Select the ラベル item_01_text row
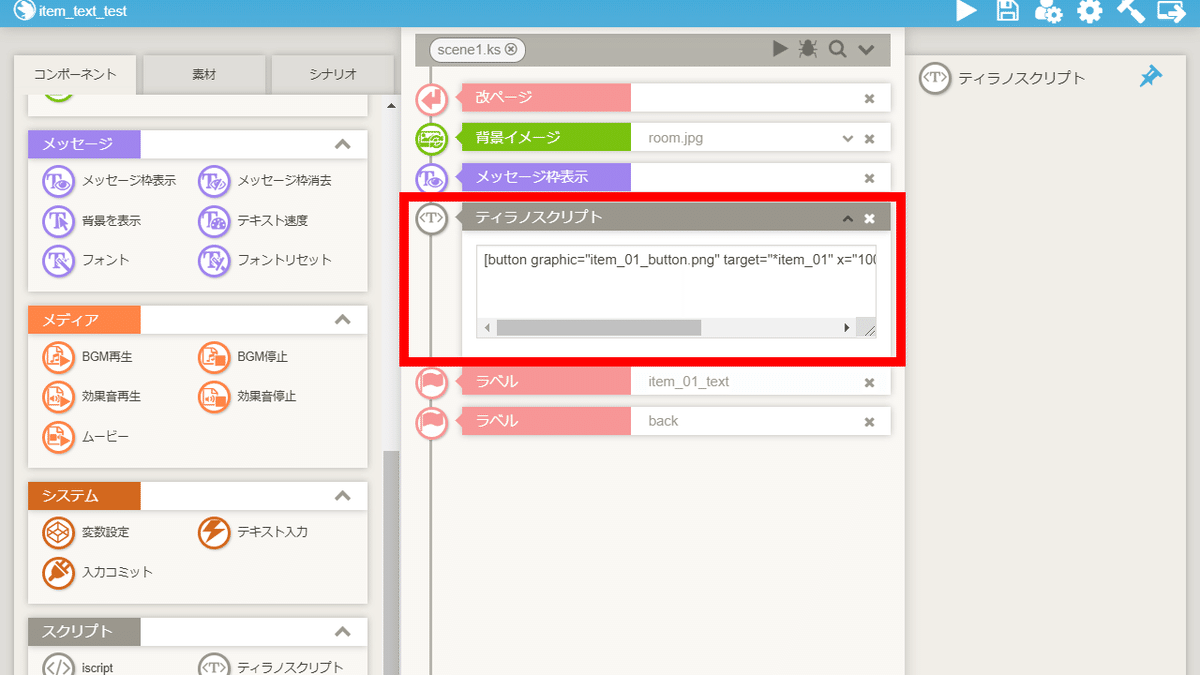 [x=675, y=382]
